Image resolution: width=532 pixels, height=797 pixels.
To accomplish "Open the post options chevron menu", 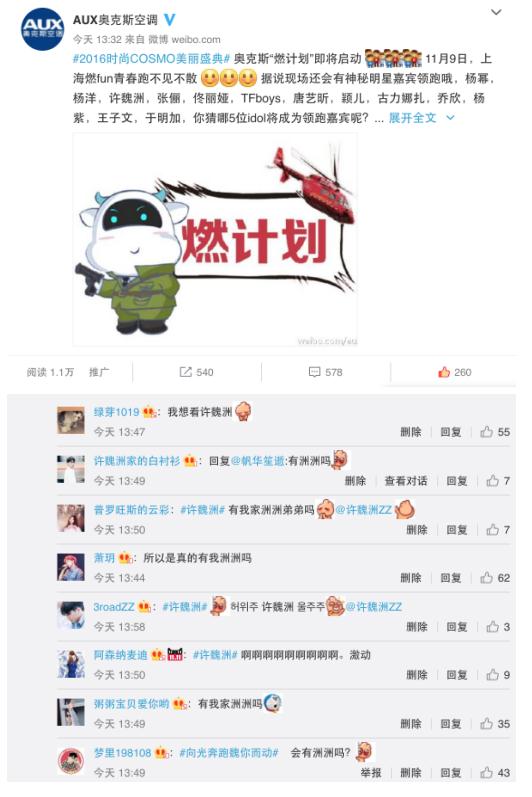I will (x=496, y=12).
